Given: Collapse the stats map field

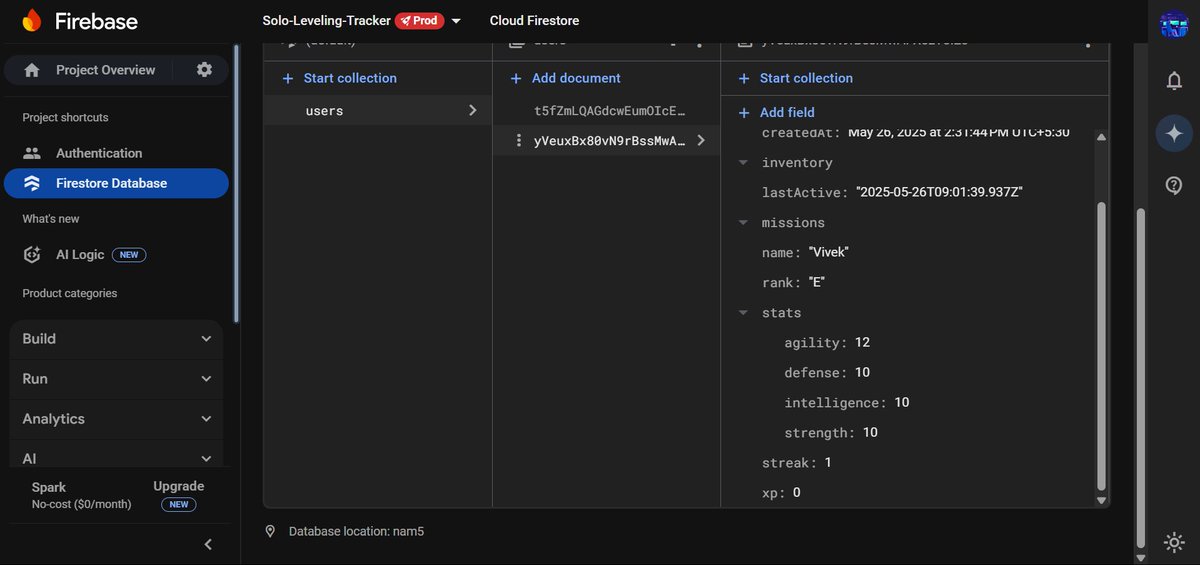Looking at the screenshot, I should click(743, 312).
